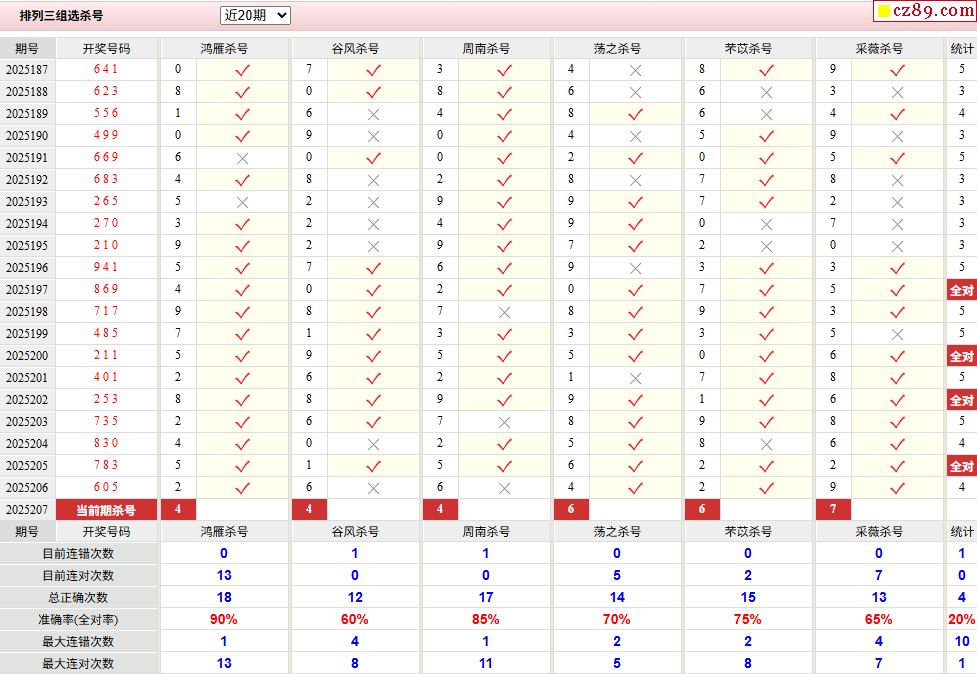Click the 总正确次数 row label

(78, 597)
